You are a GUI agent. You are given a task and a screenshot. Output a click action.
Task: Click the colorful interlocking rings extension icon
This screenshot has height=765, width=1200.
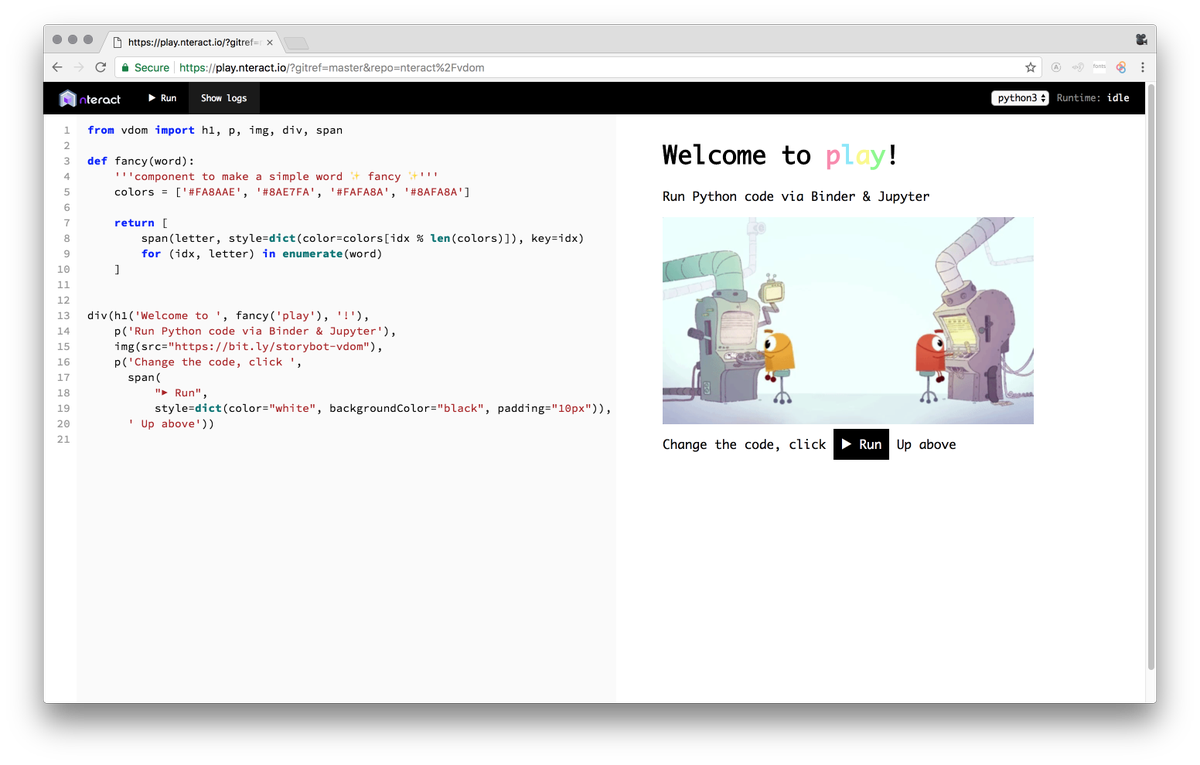(x=1121, y=67)
